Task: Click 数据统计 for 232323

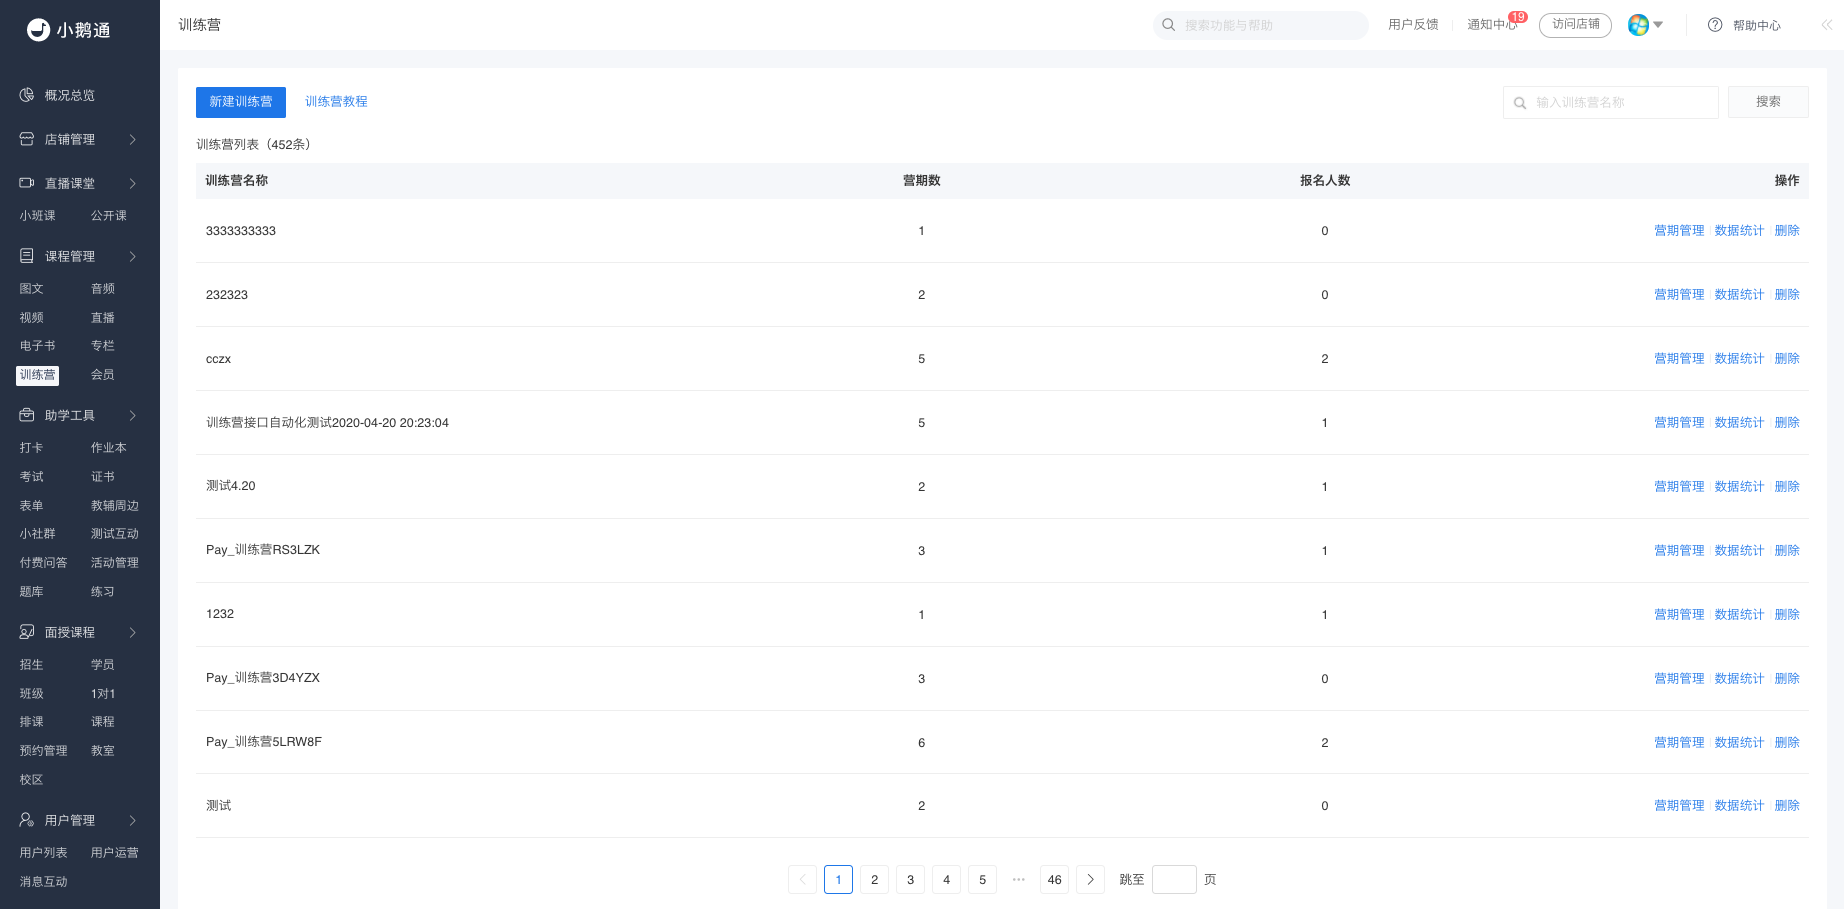Action: [x=1739, y=295]
